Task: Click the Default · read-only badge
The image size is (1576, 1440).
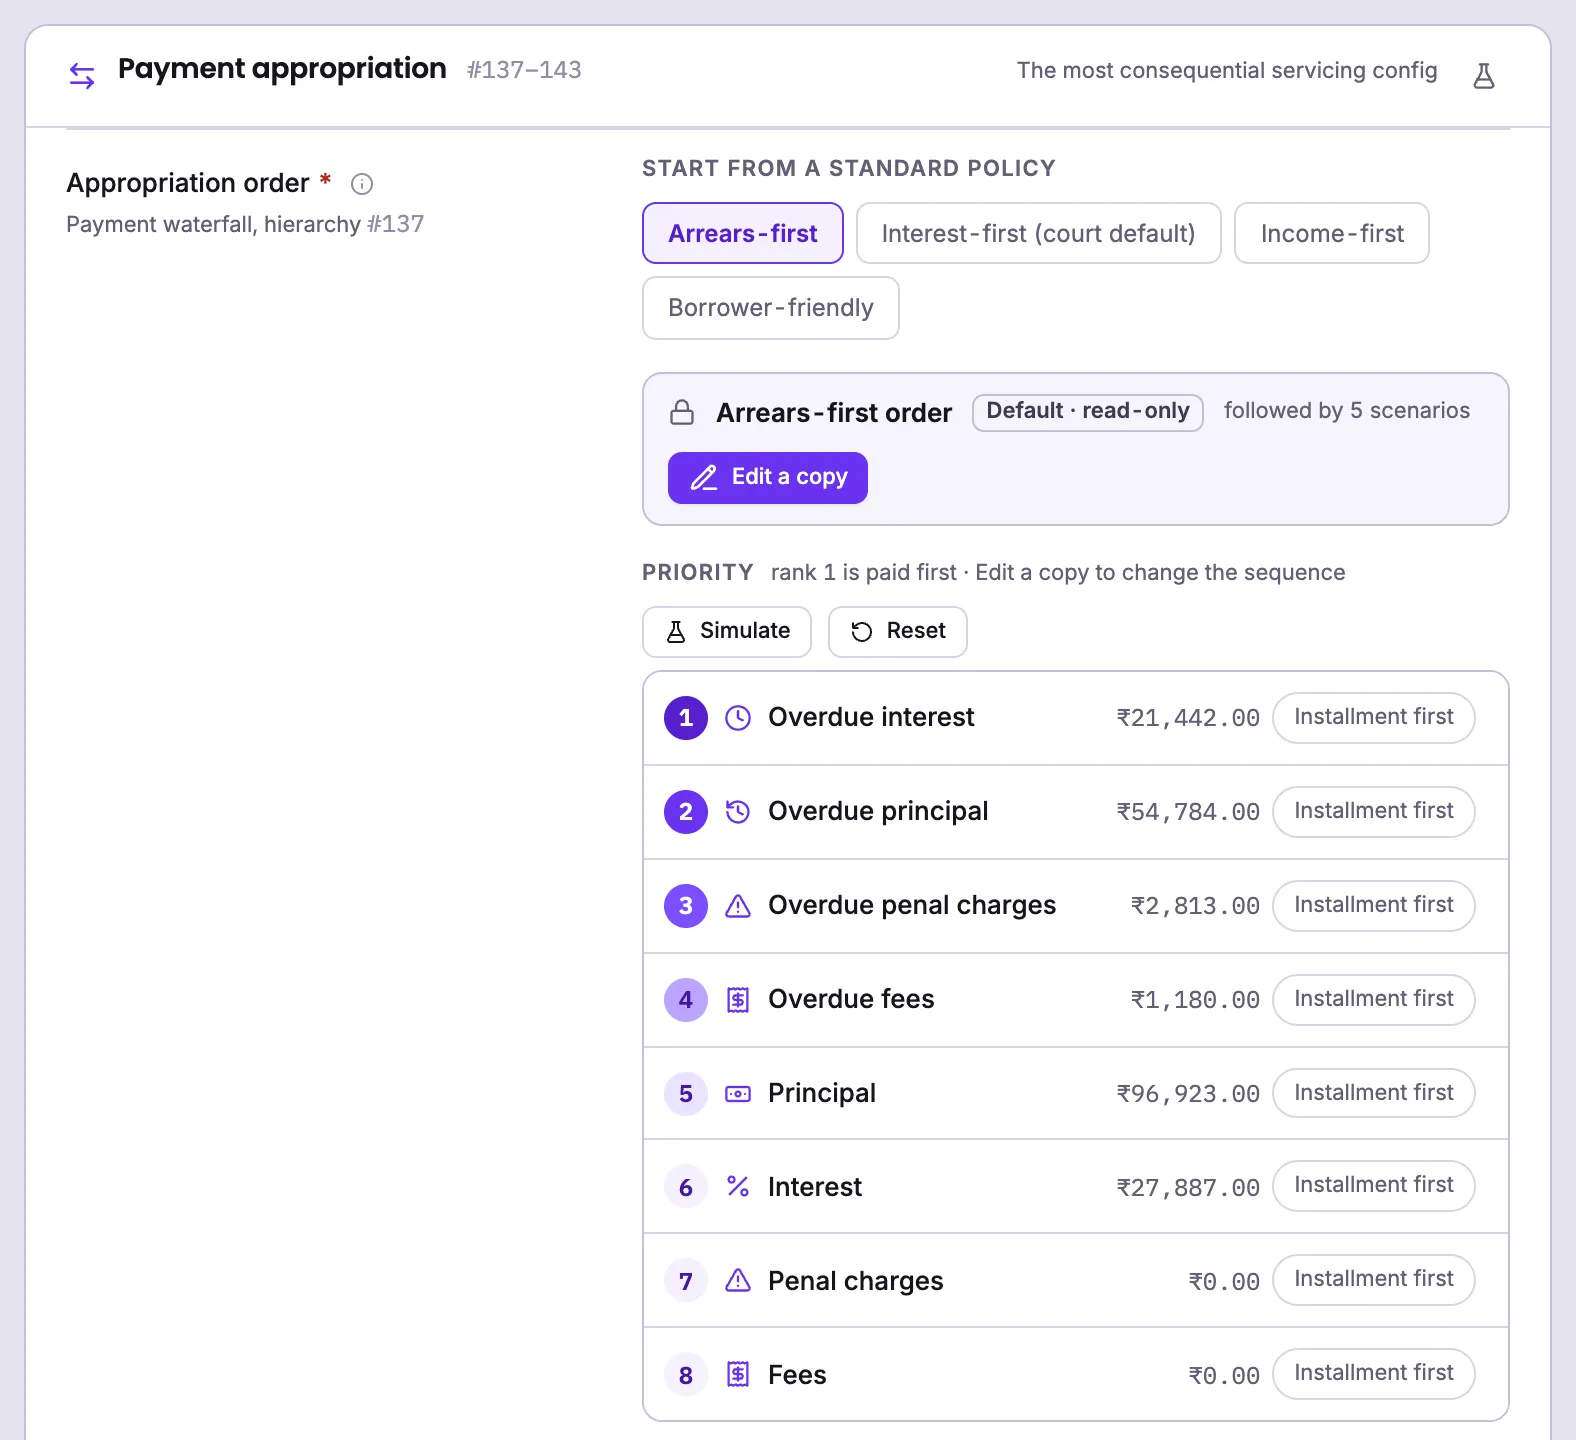Action: (x=1088, y=412)
